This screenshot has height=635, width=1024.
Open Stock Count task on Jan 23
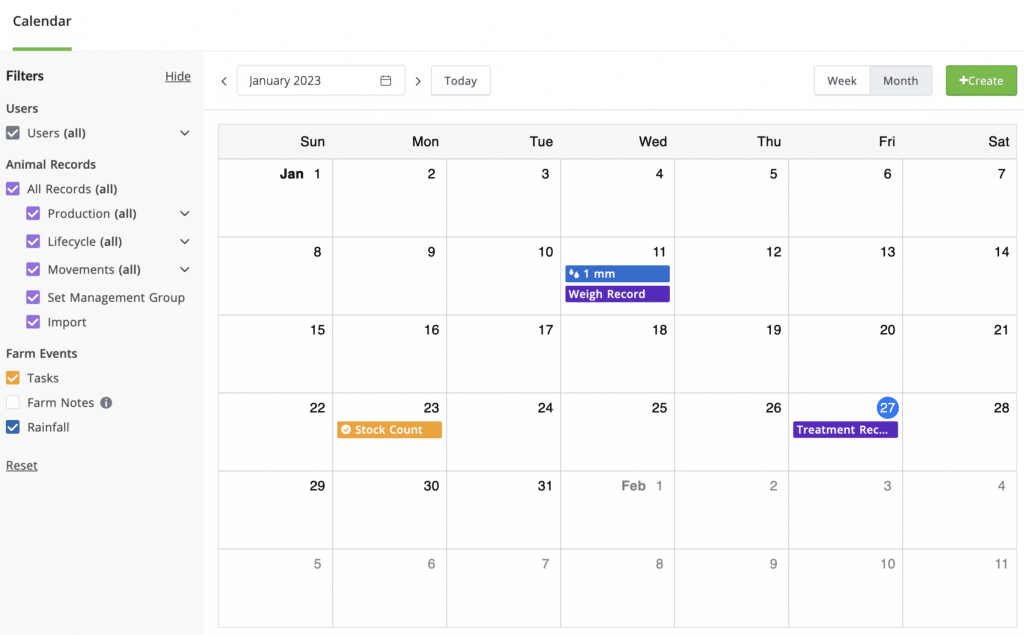click(x=389, y=430)
